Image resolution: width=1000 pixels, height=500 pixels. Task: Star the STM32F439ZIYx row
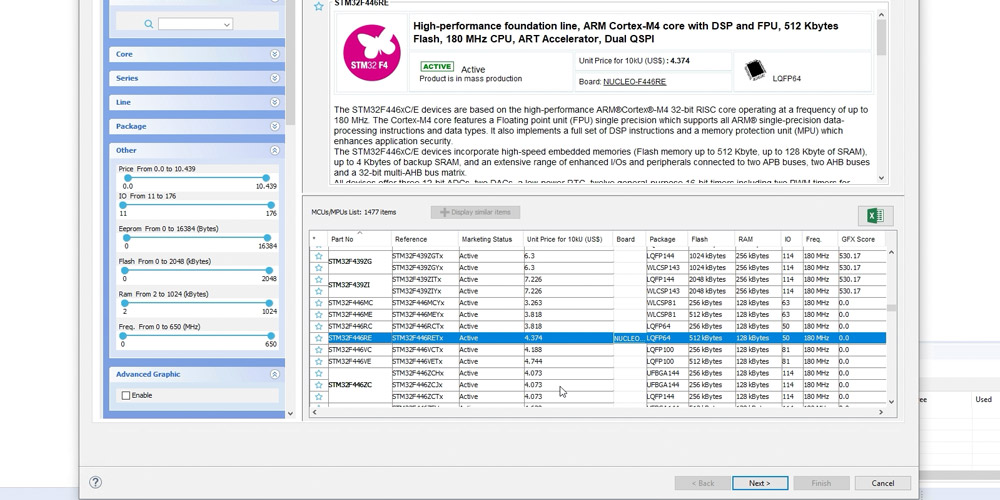tap(319, 291)
